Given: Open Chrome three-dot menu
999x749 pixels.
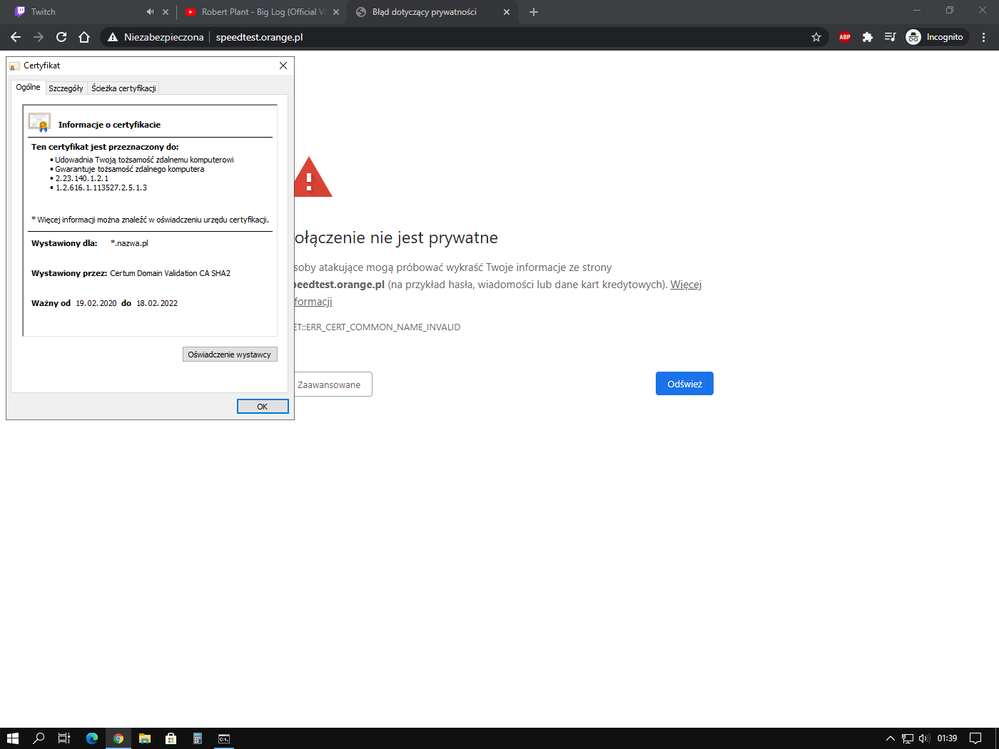Looking at the screenshot, I should tap(984, 37).
